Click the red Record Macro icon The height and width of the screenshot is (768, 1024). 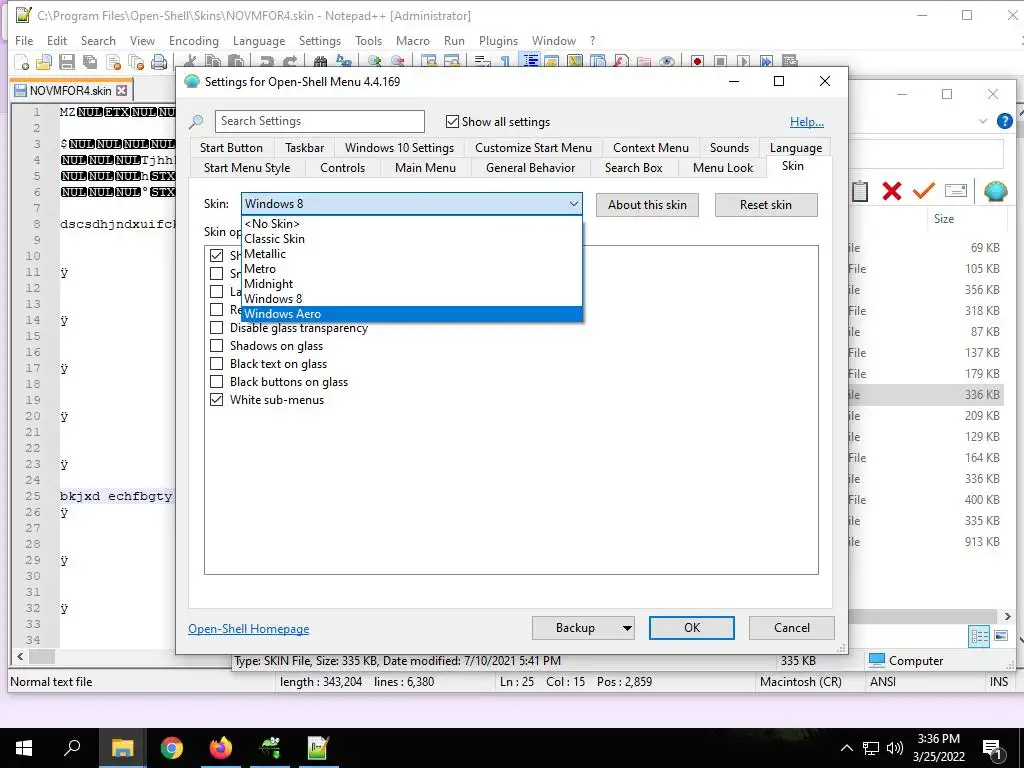(x=697, y=62)
